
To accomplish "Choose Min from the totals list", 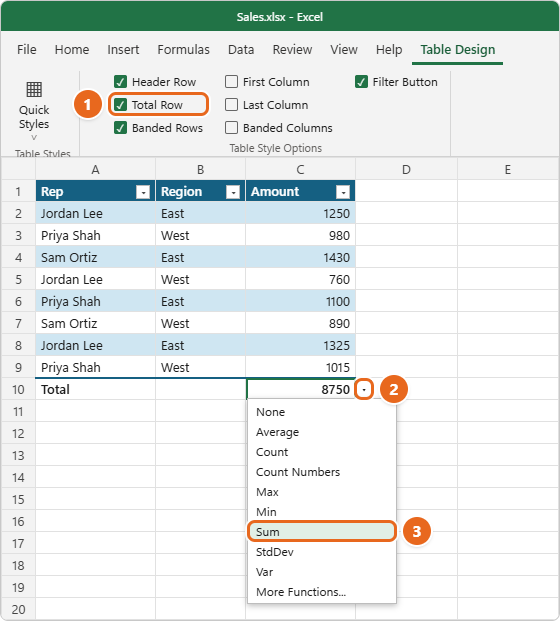I will (322, 512).
